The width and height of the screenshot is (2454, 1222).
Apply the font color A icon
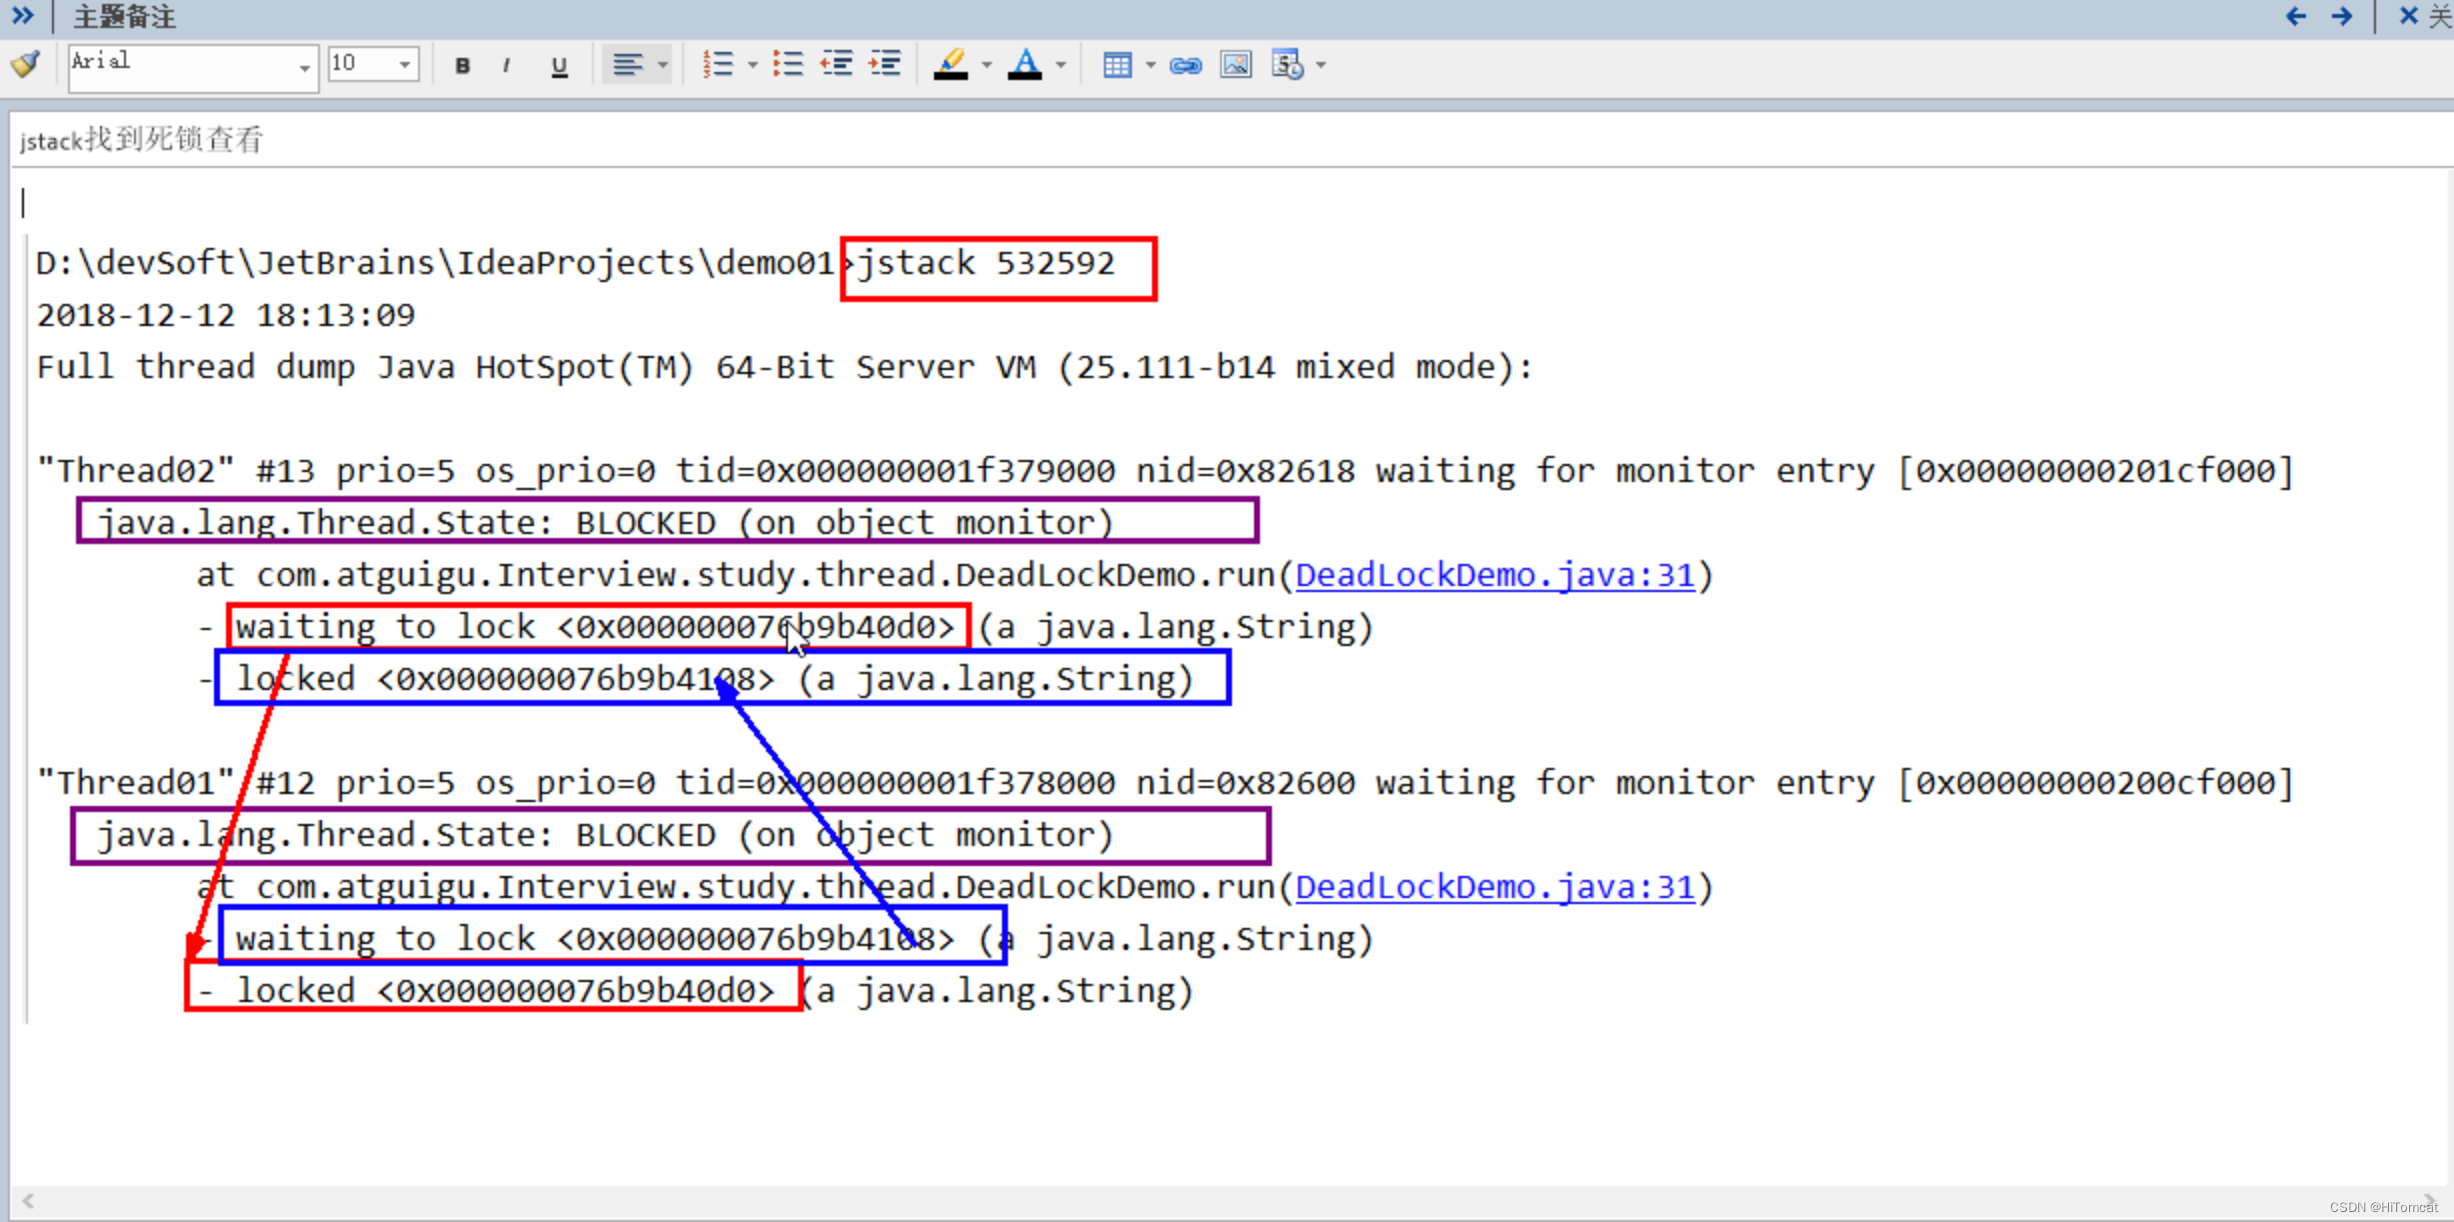pos(1025,65)
